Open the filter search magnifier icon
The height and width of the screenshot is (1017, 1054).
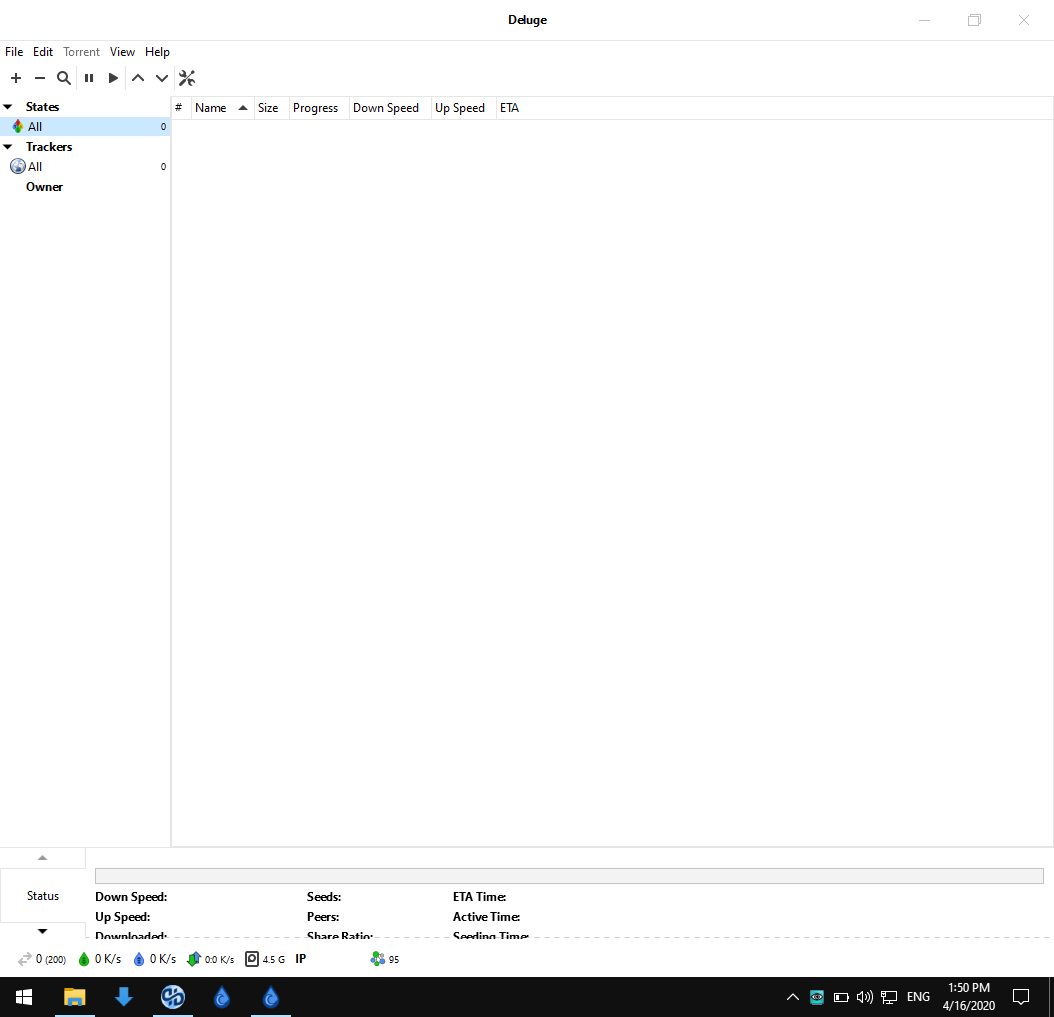click(64, 78)
